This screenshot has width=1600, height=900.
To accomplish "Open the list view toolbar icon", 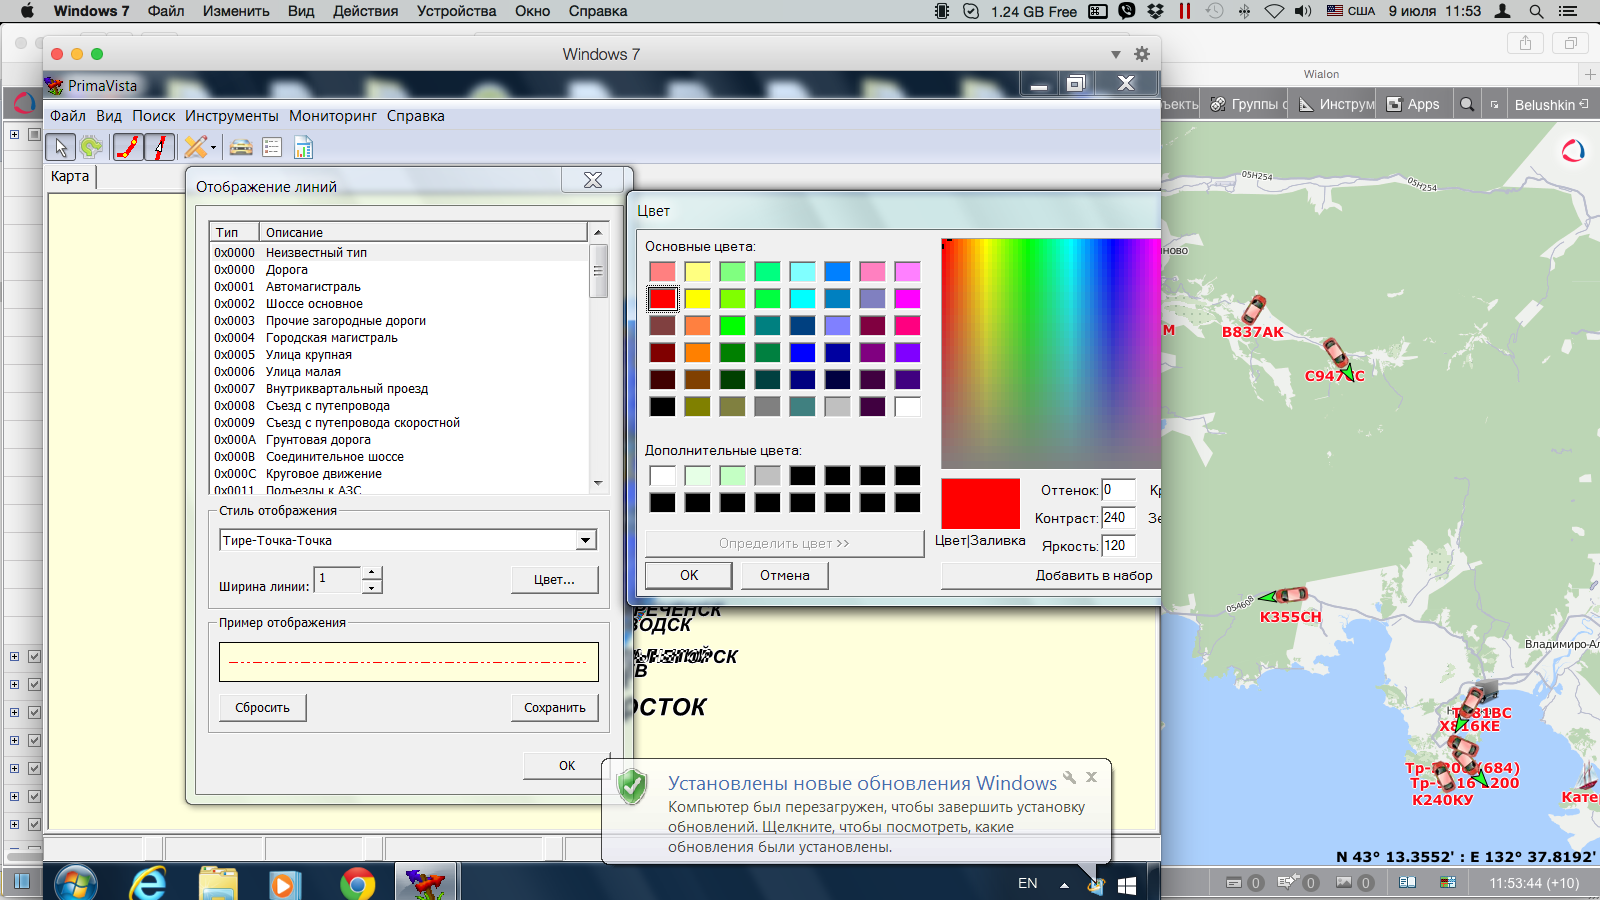I will (x=272, y=148).
